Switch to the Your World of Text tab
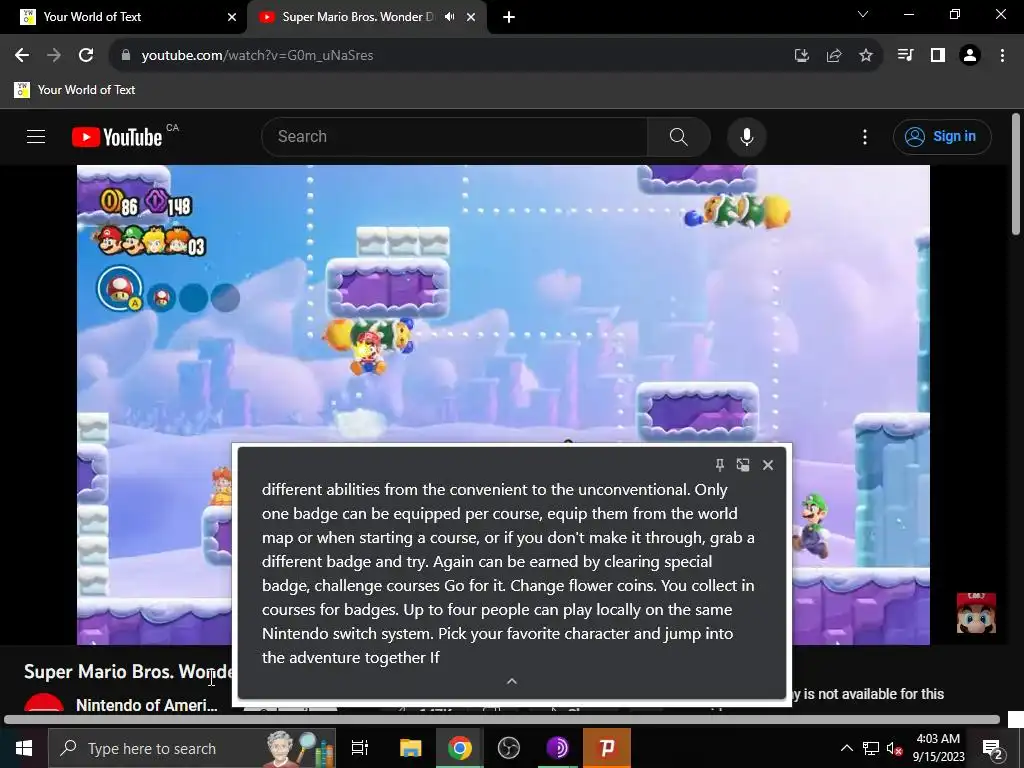Viewport: 1024px width, 768px height. coord(123,17)
